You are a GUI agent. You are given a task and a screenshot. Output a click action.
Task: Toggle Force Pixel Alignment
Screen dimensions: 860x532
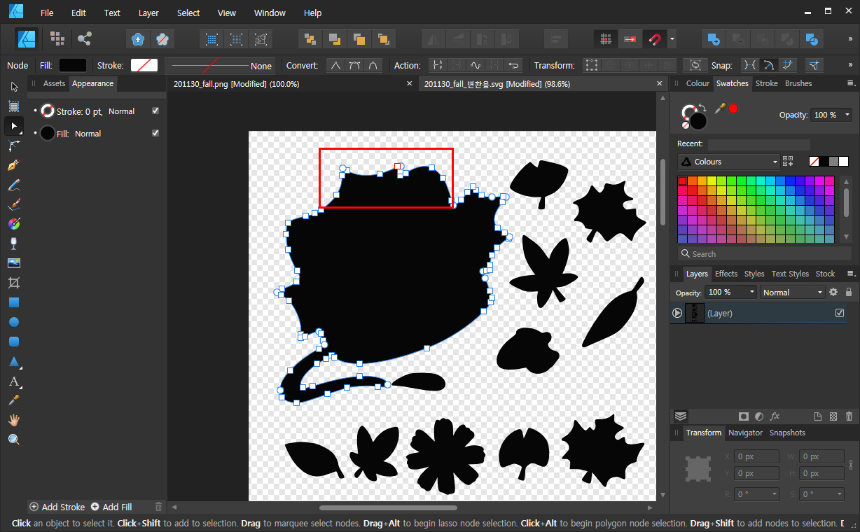pos(606,39)
